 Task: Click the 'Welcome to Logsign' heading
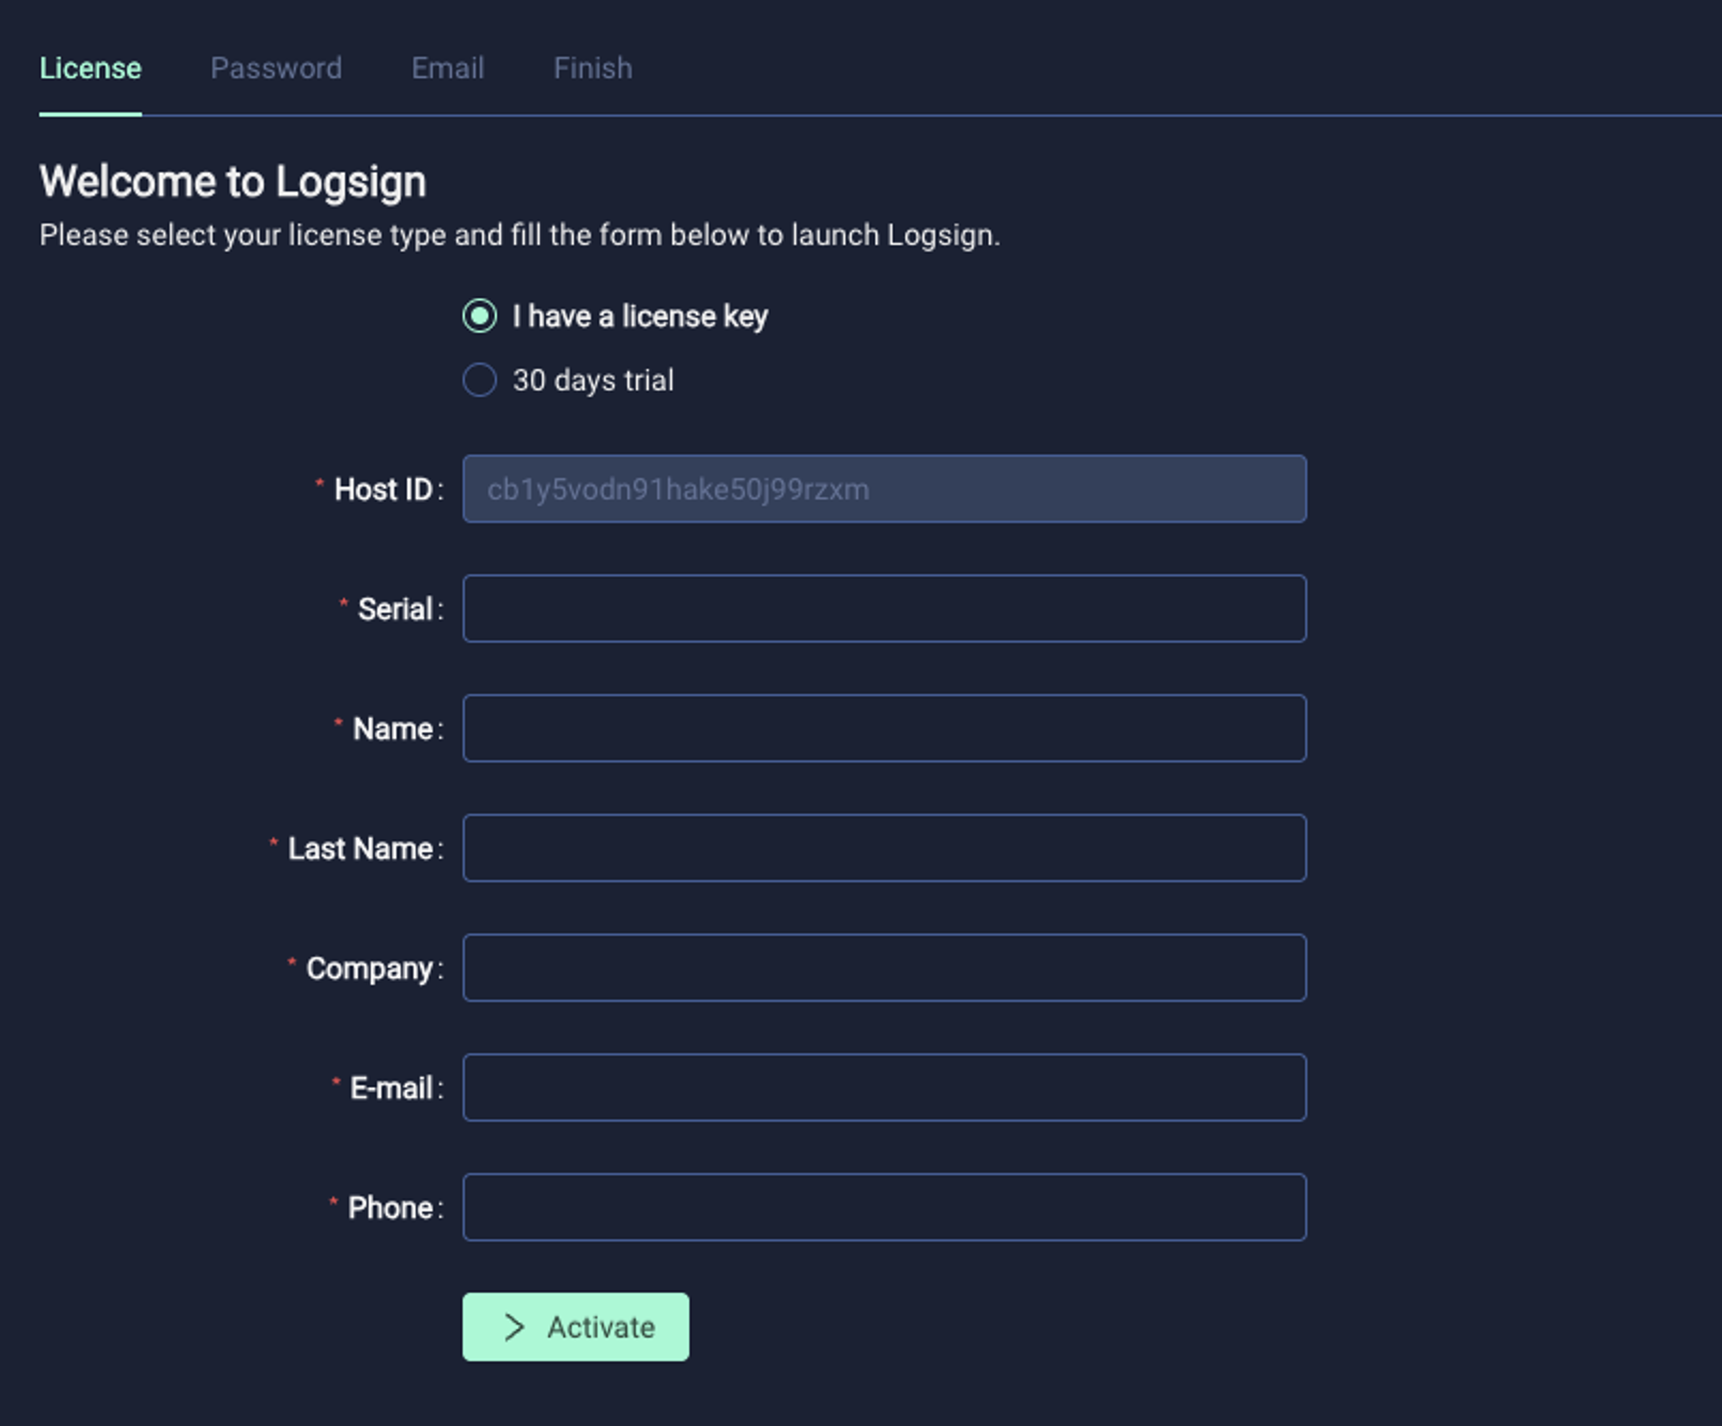pos(233,182)
